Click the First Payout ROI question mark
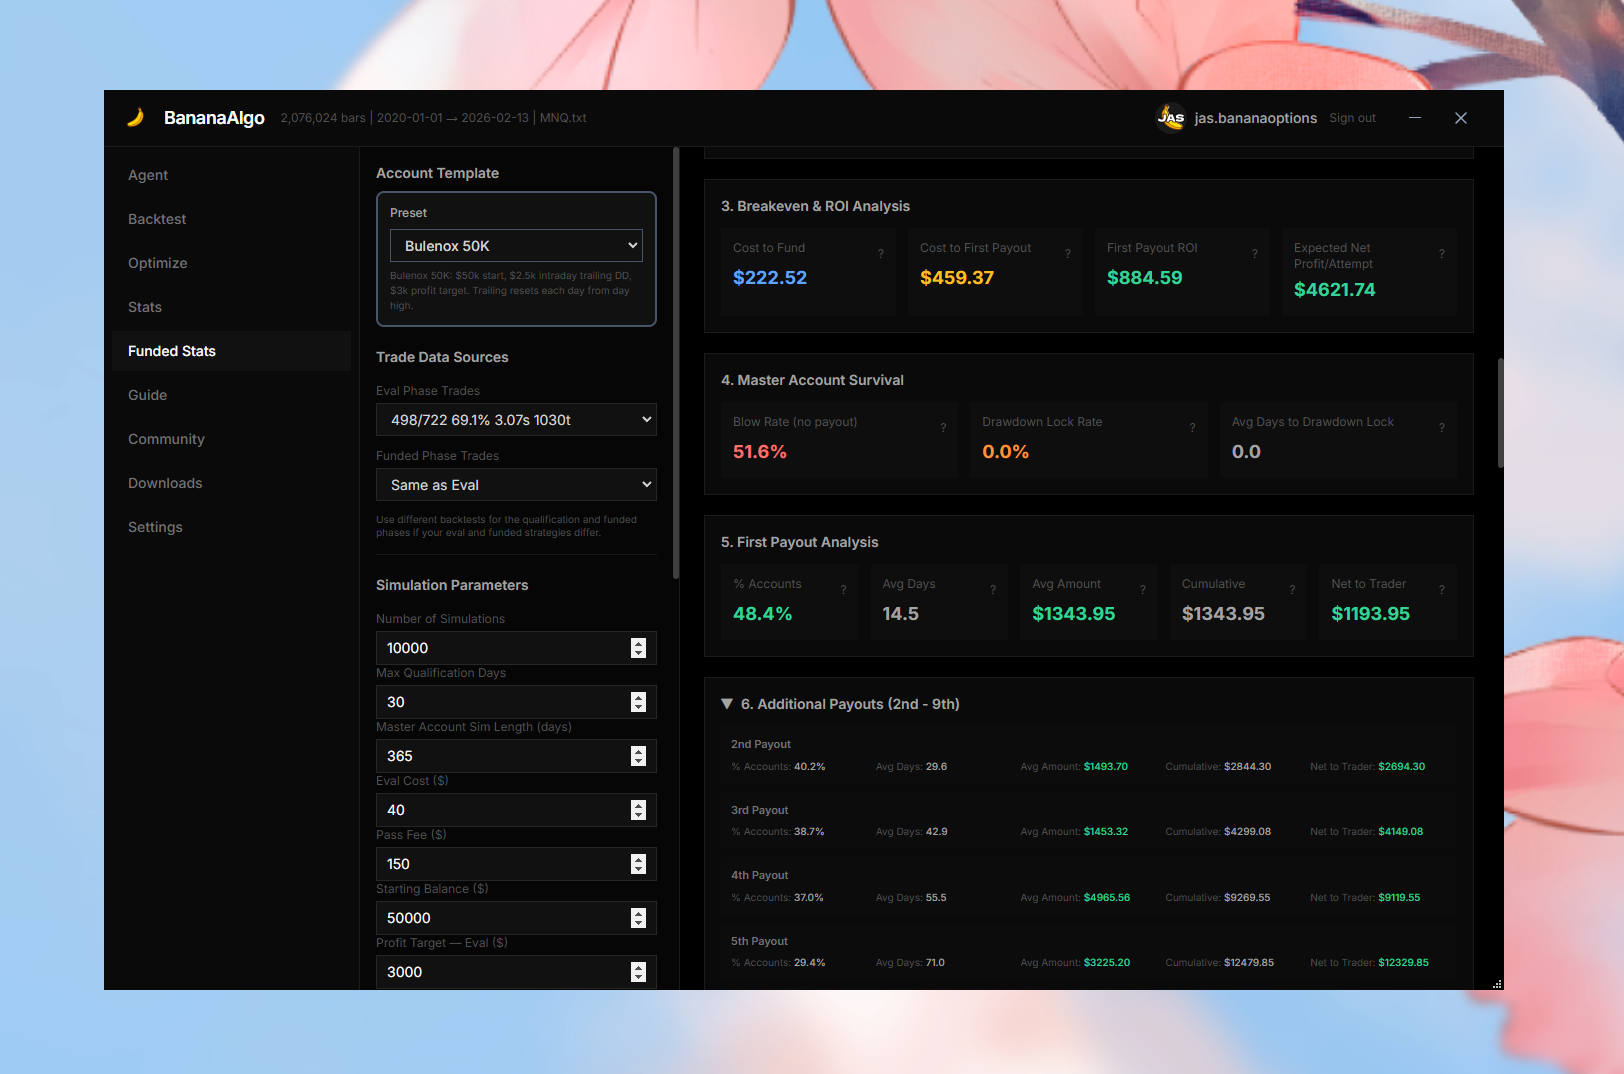This screenshot has height=1074, width=1624. click(x=1255, y=253)
